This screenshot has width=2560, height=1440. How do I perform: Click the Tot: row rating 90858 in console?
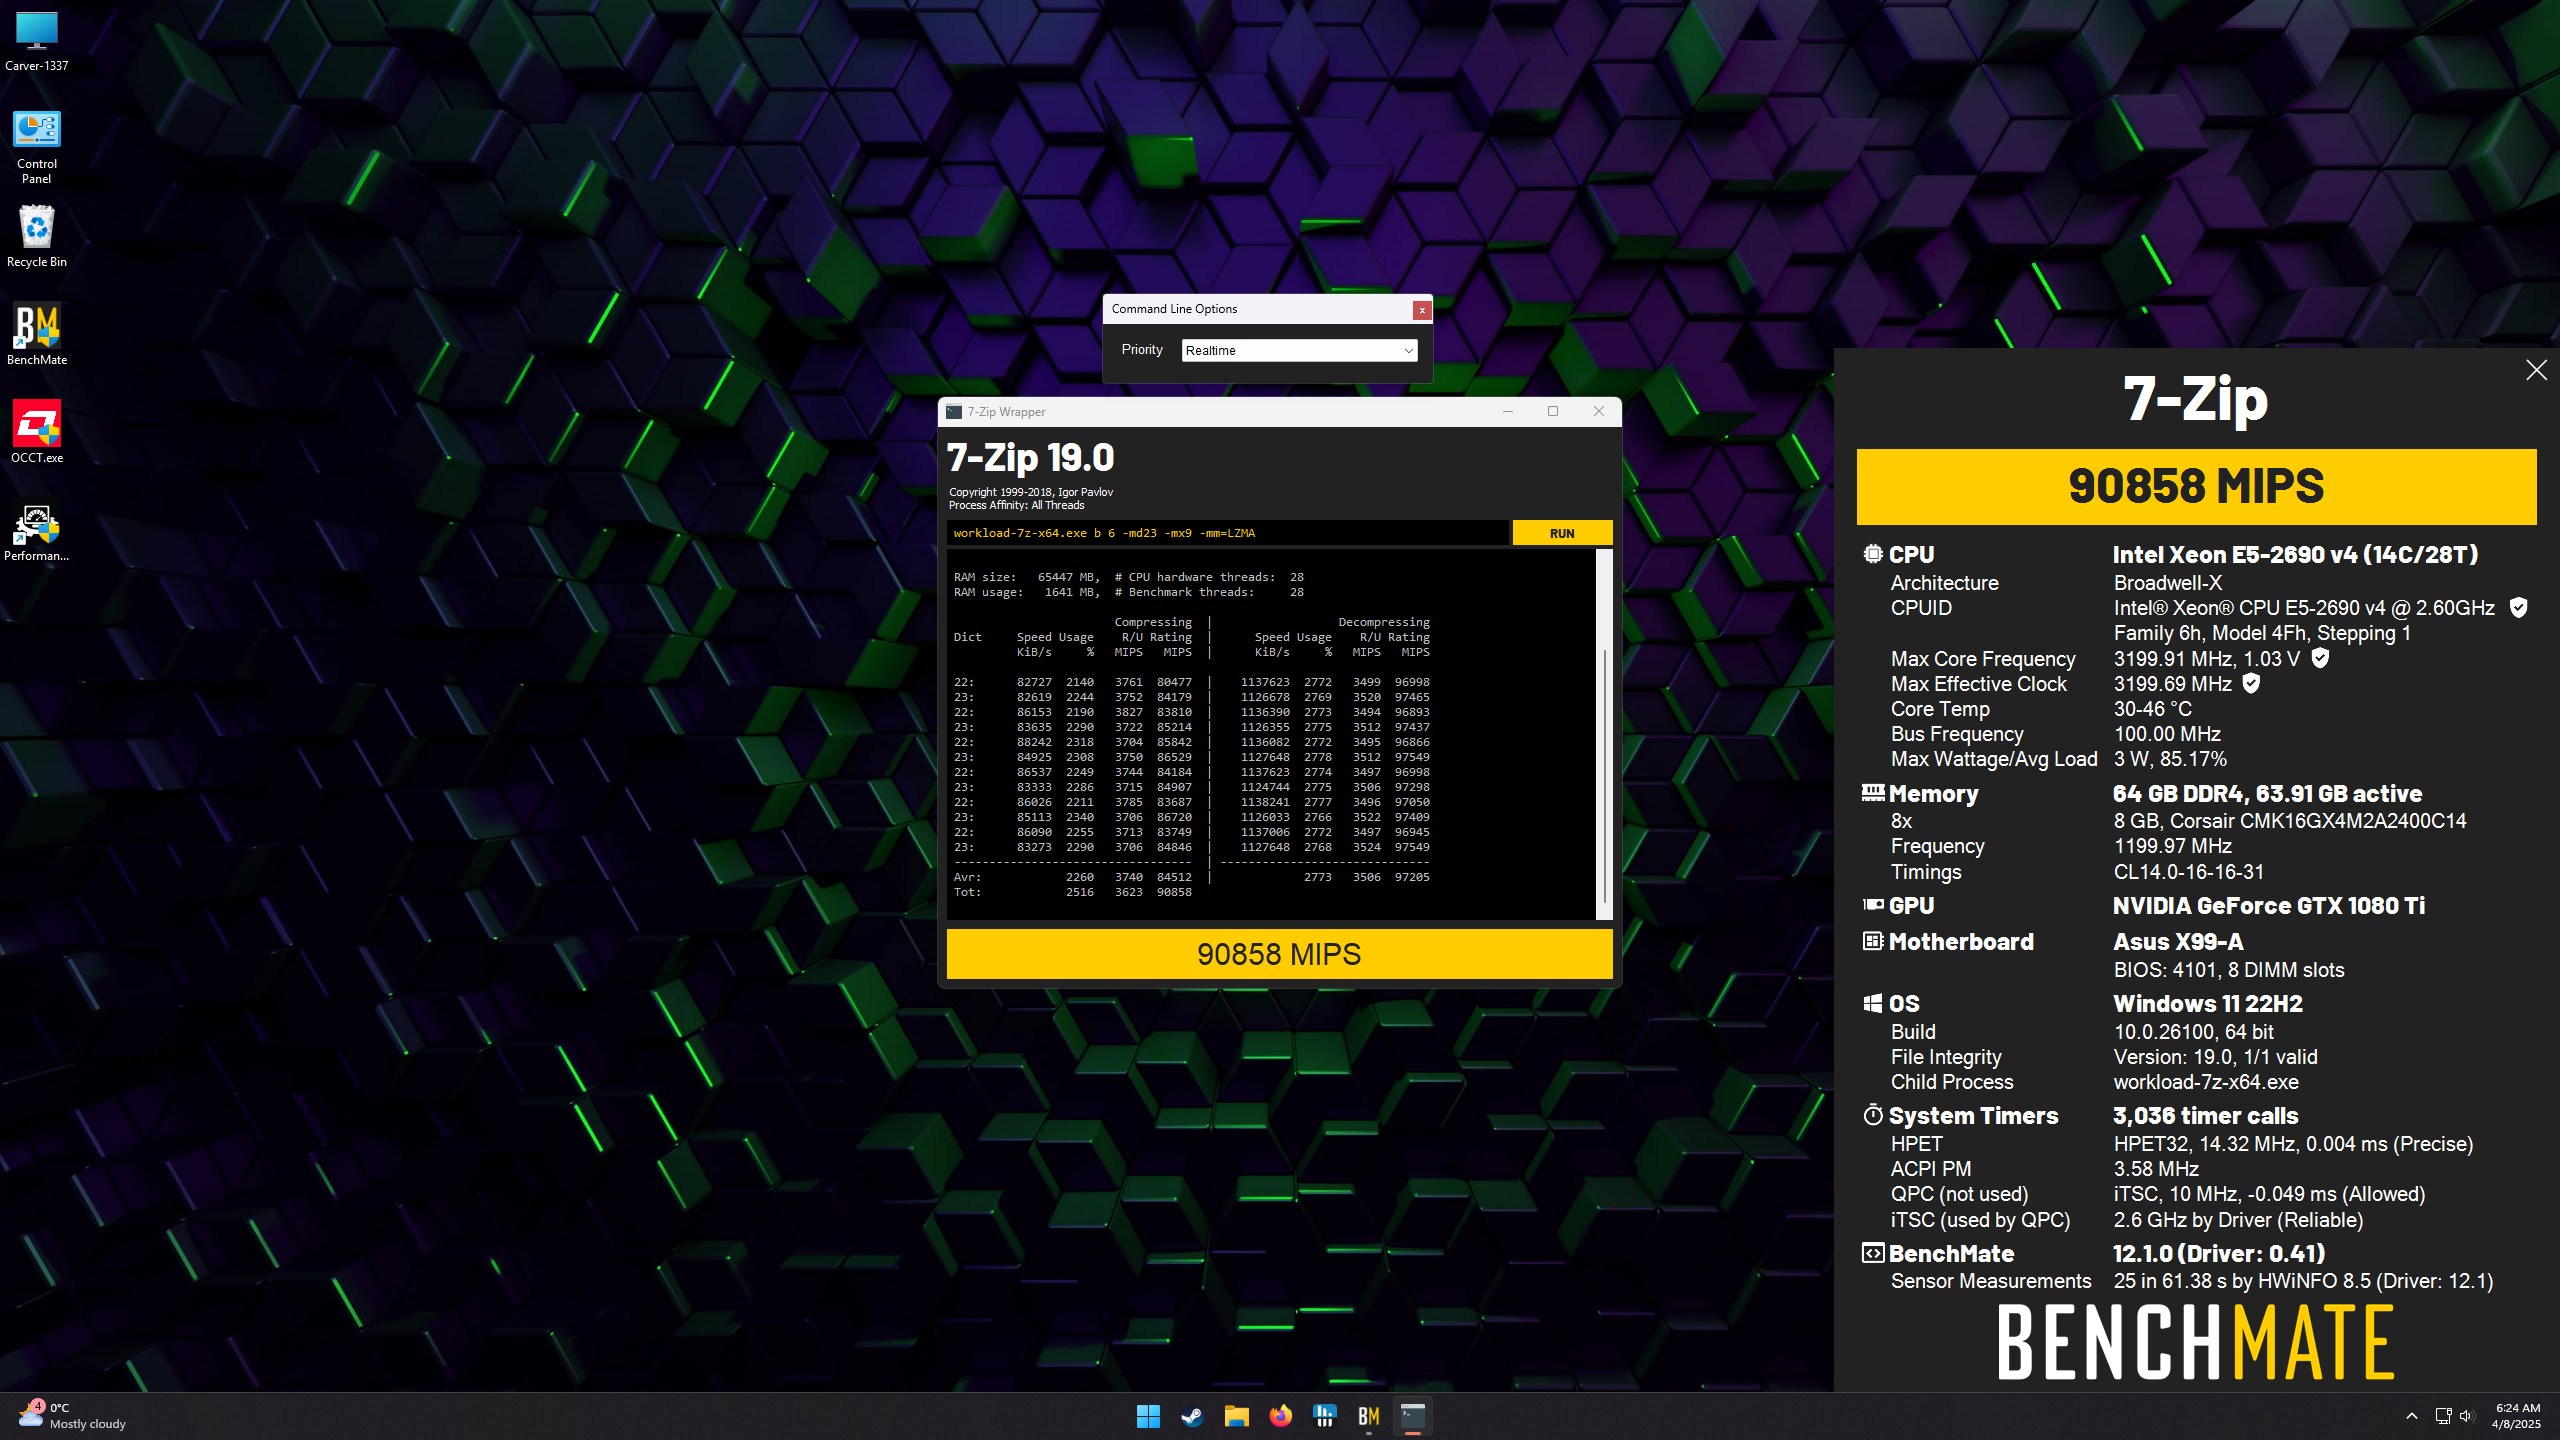click(x=1174, y=892)
